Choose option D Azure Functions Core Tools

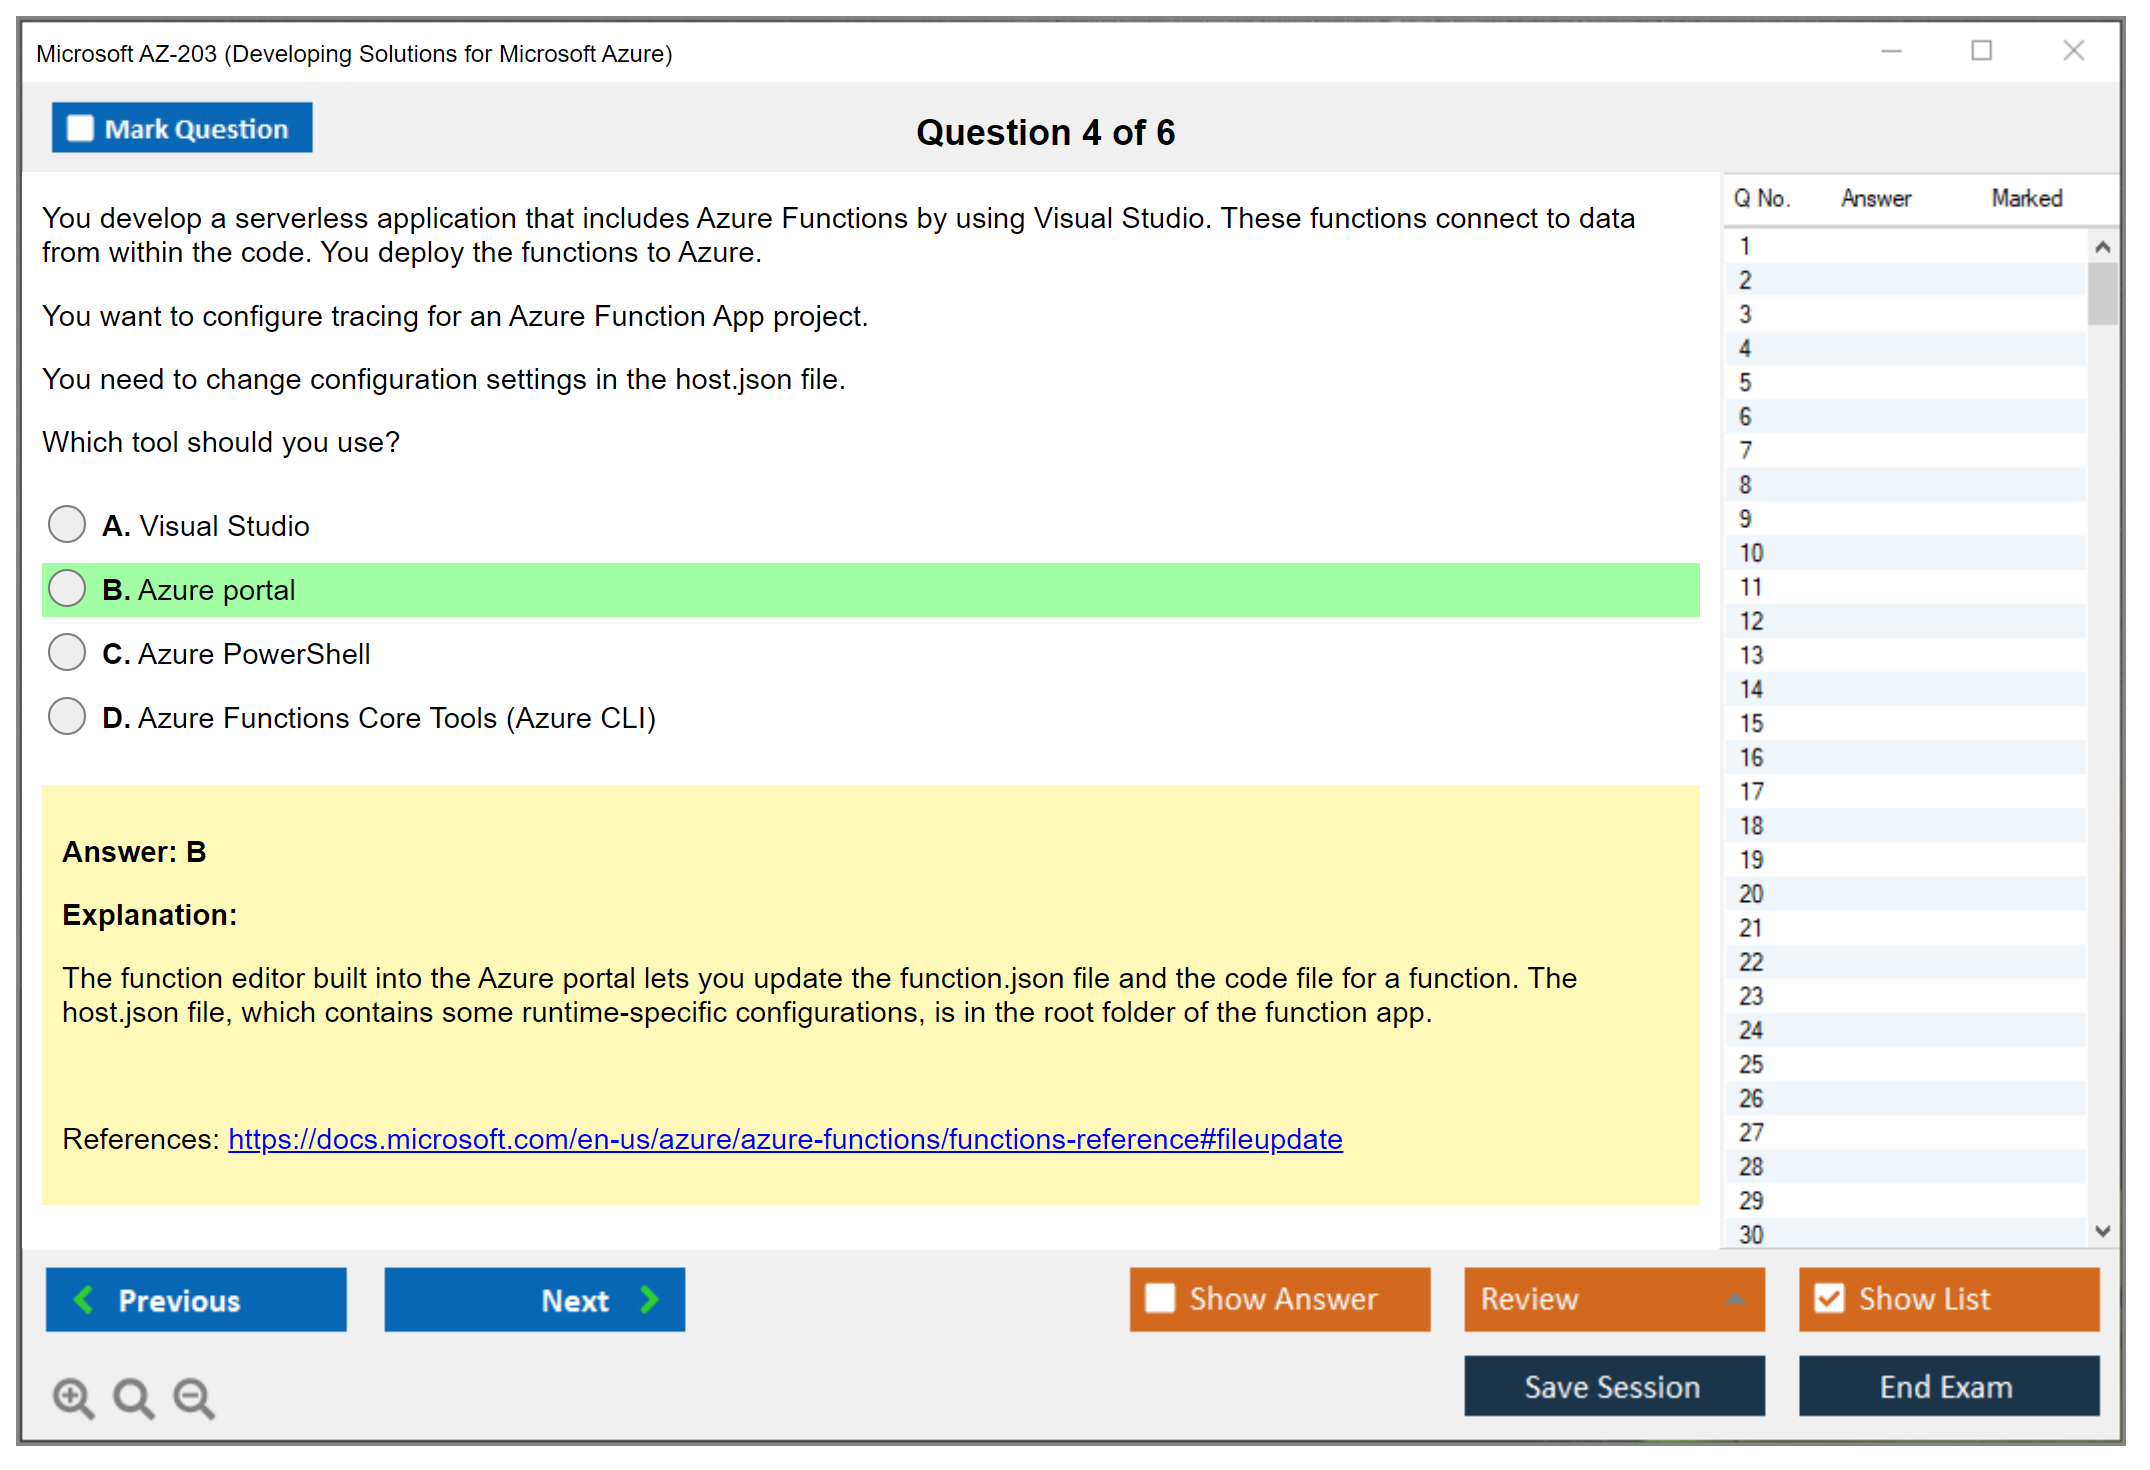pos(67,716)
